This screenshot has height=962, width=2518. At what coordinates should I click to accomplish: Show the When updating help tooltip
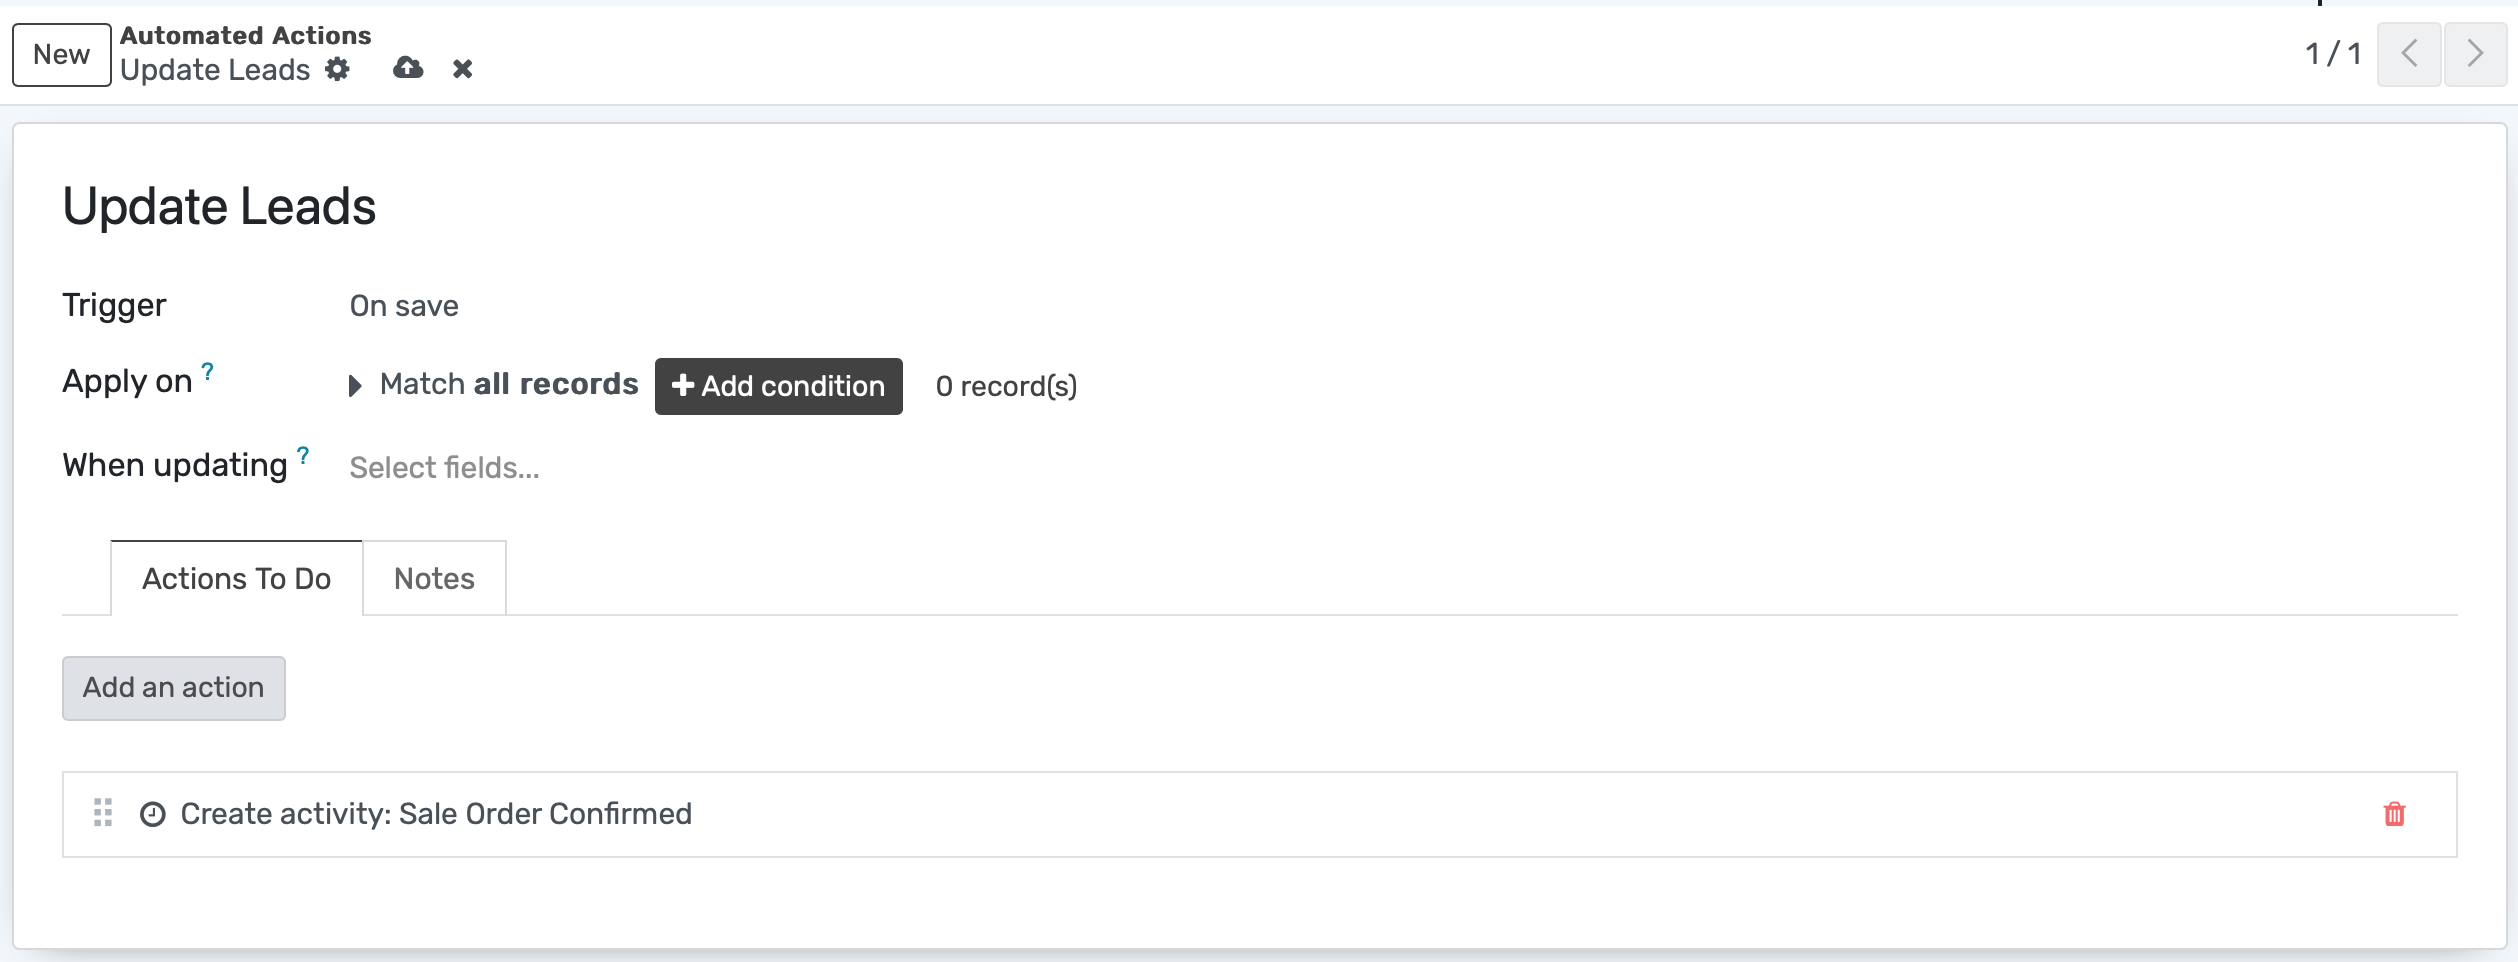(x=303, y=455)
